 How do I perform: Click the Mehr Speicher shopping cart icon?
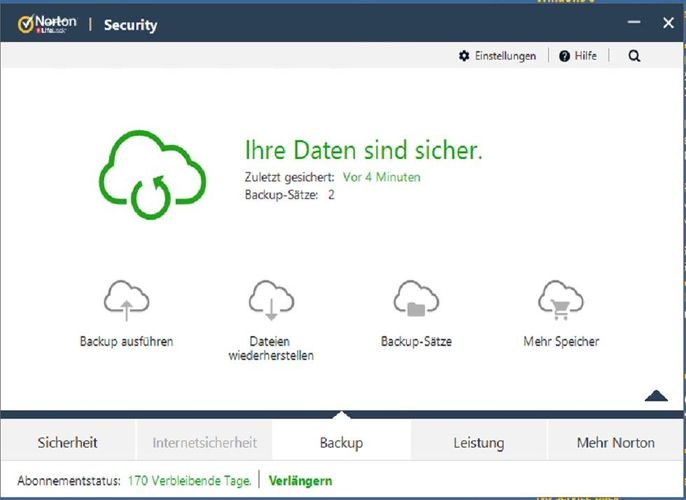coord(560,299)
